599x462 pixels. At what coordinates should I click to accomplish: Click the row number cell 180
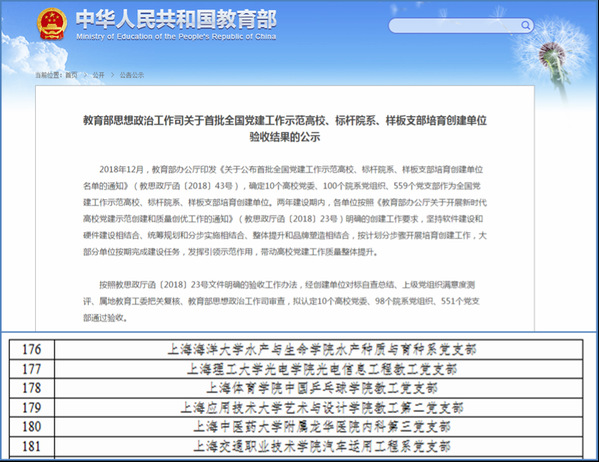coord(32,426)
